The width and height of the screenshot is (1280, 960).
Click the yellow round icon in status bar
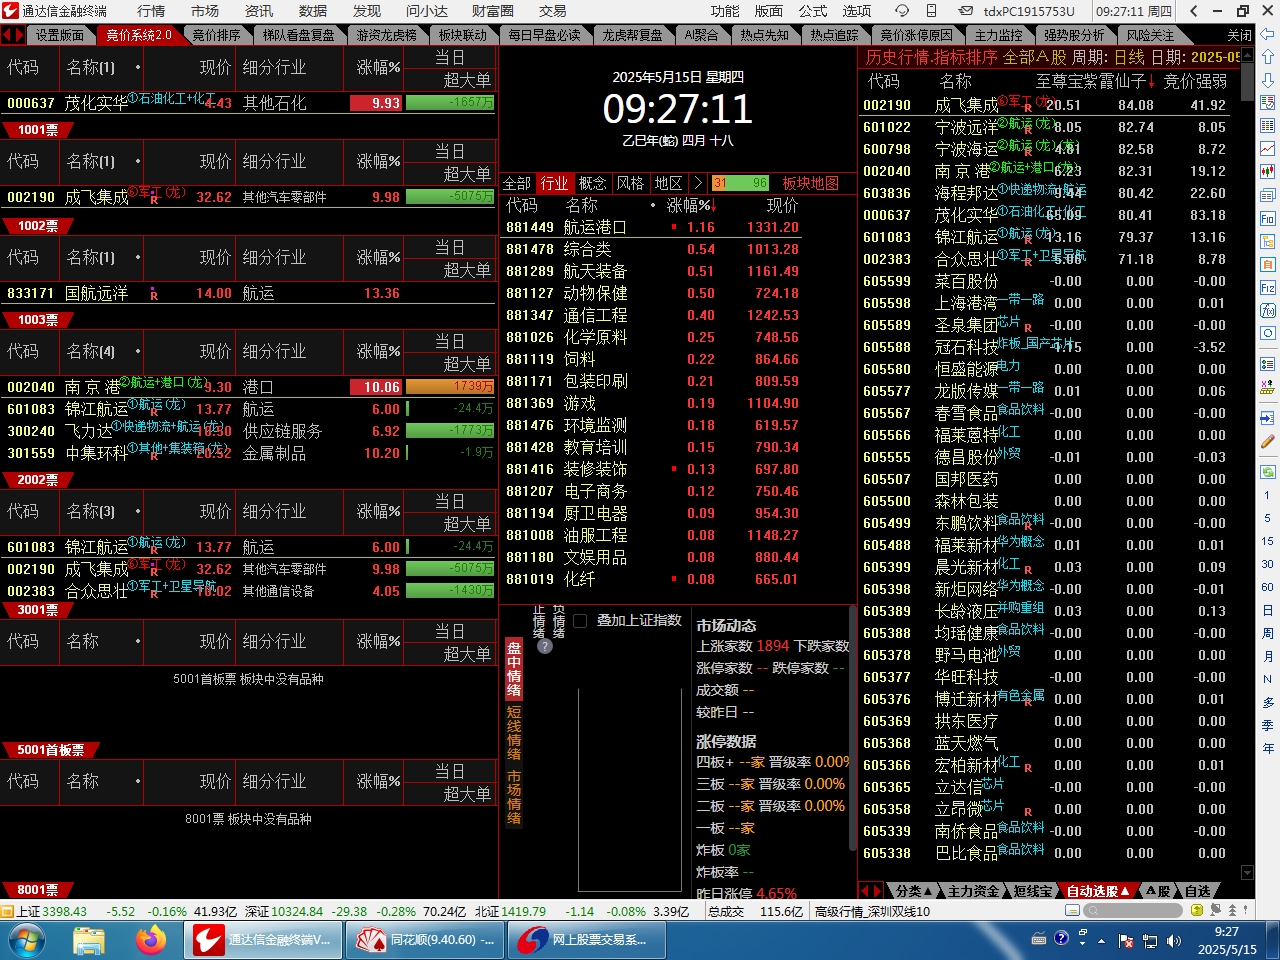(x=1196, y=910)
